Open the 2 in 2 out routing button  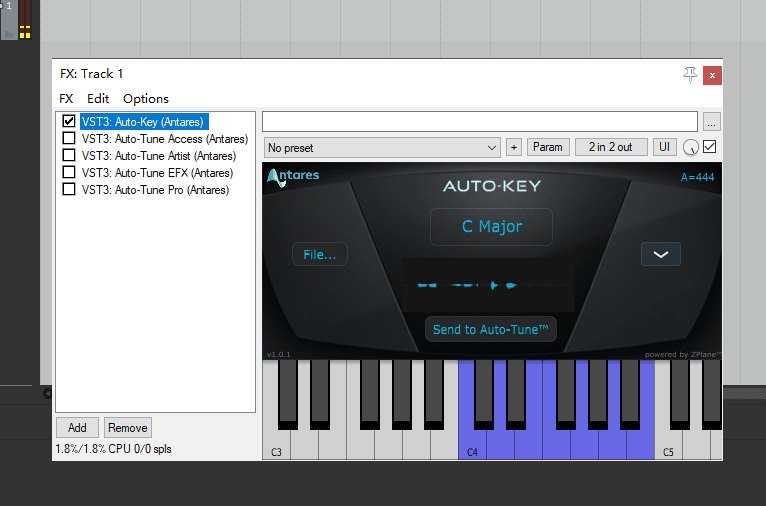(611, 147)
